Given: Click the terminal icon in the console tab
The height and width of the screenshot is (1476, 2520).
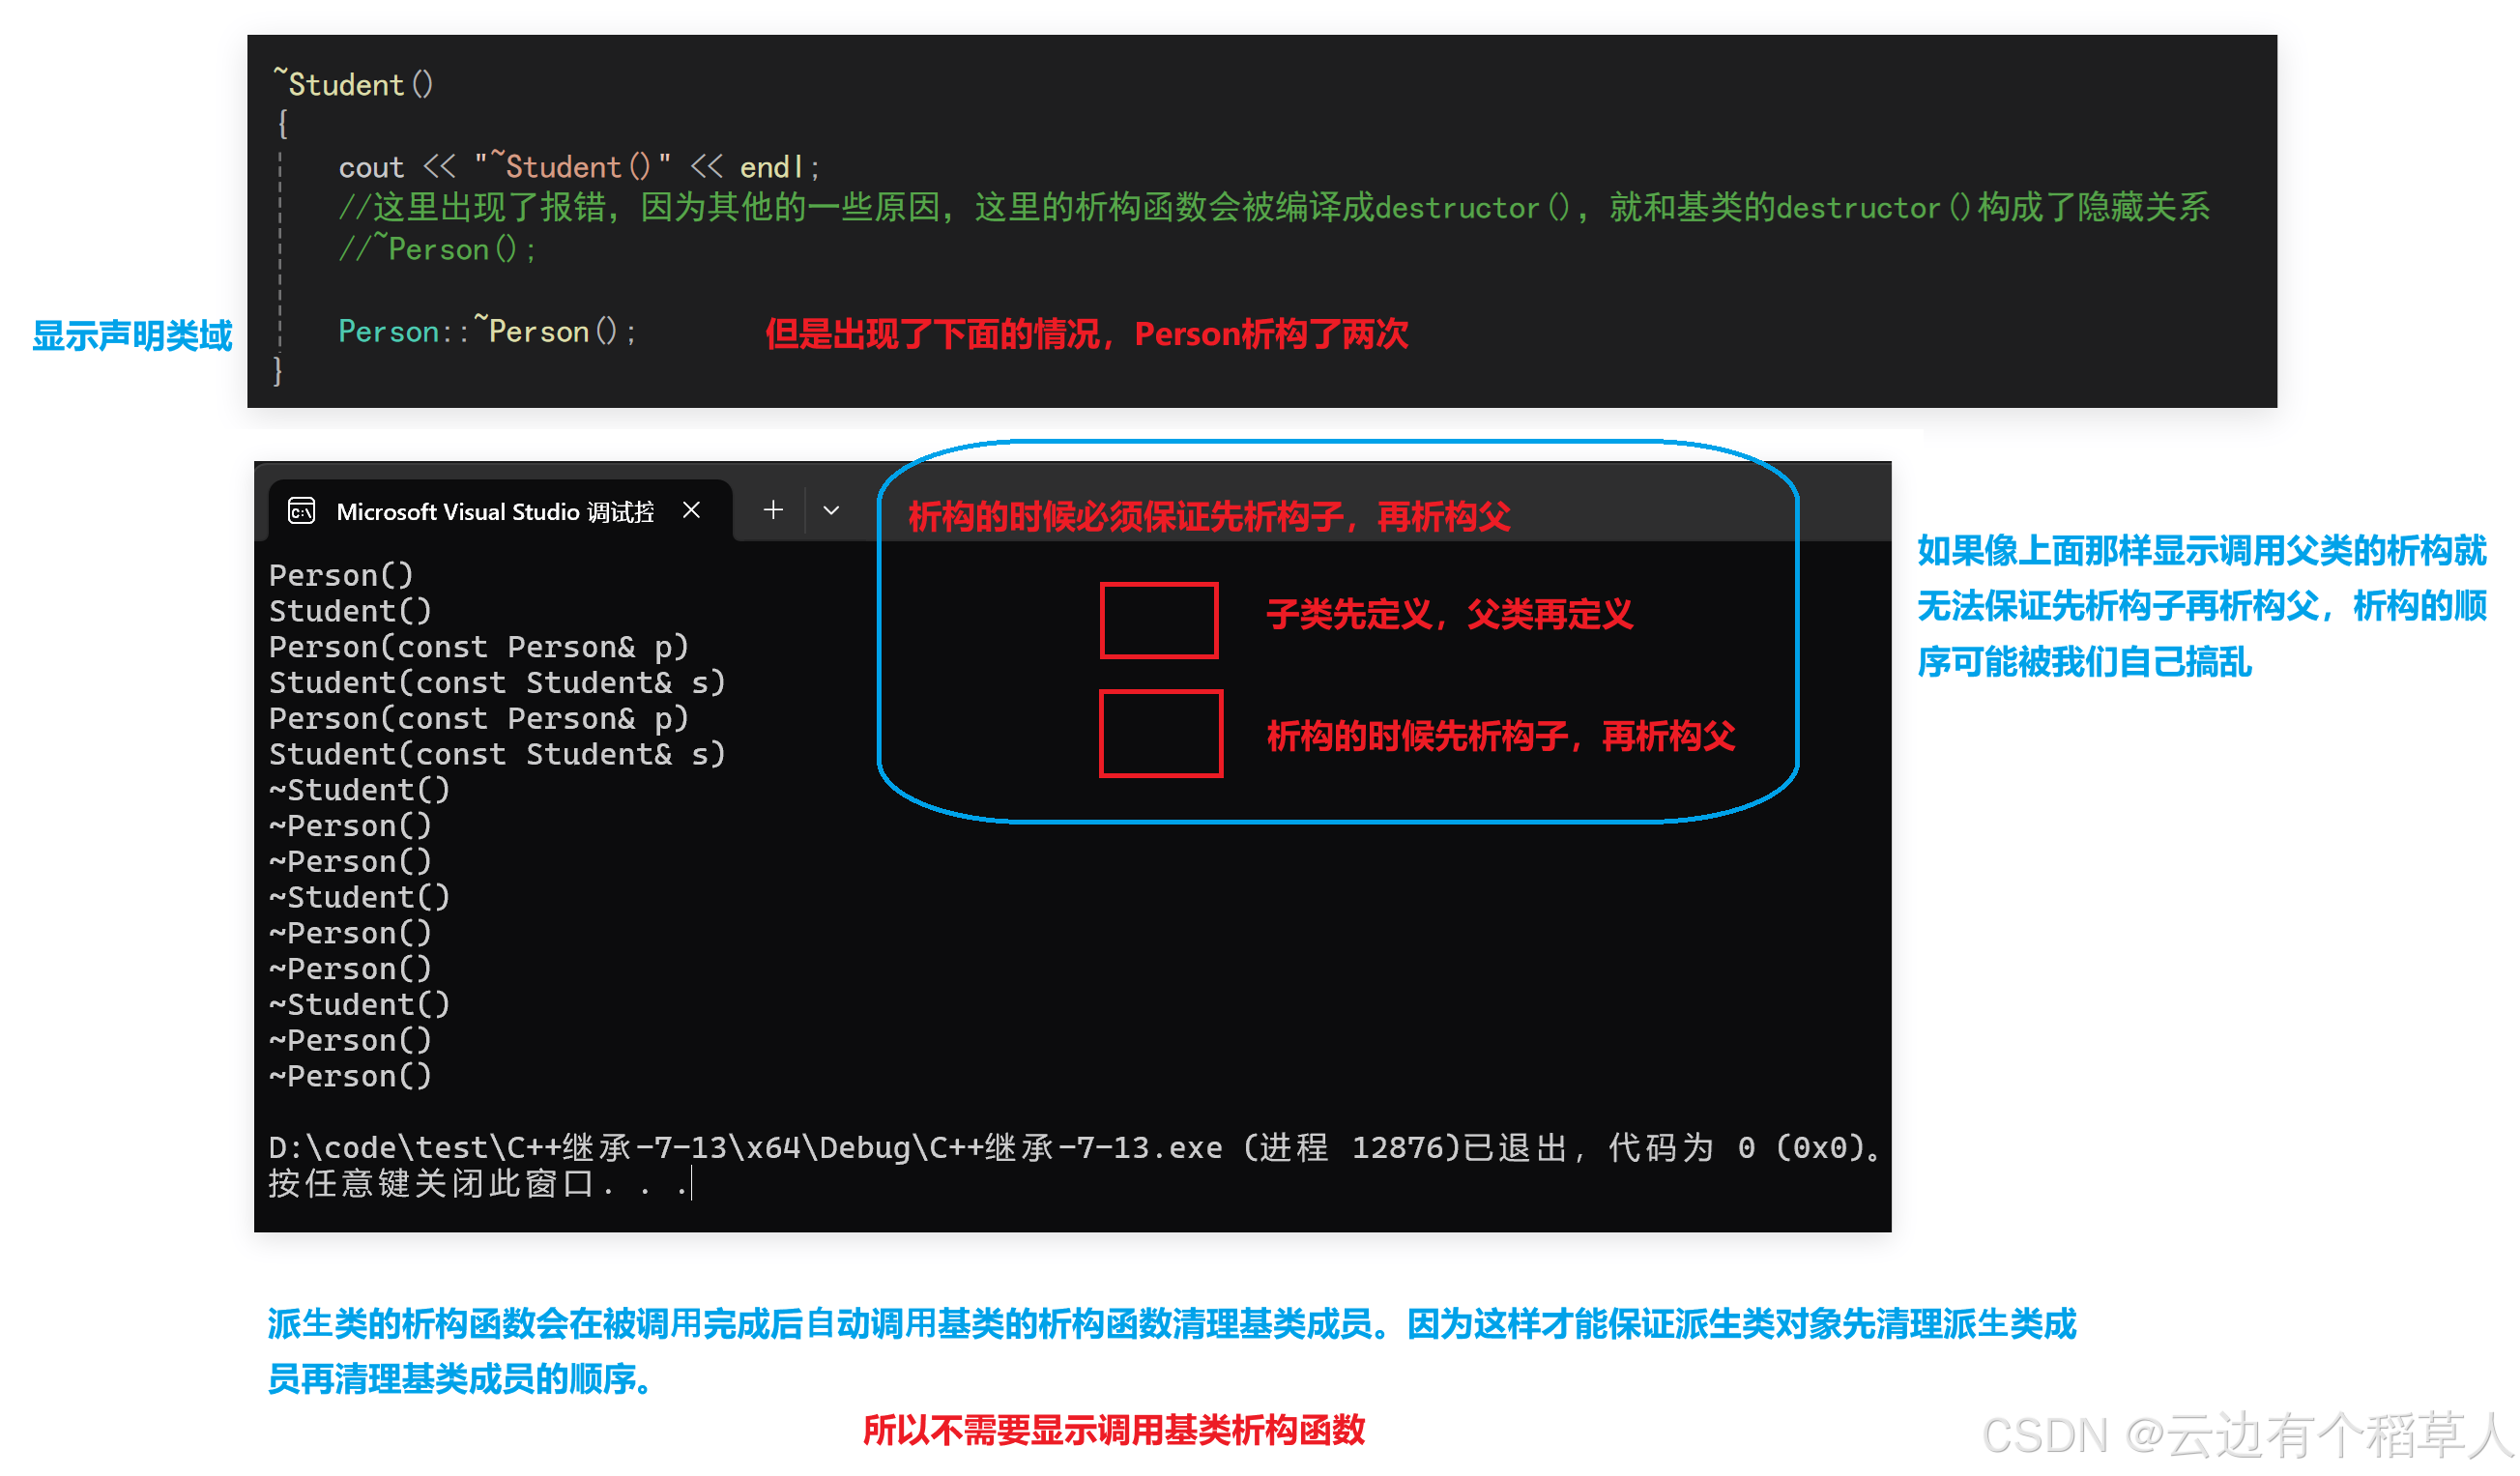Looking at the screenshot, I should tap(301, 511).
